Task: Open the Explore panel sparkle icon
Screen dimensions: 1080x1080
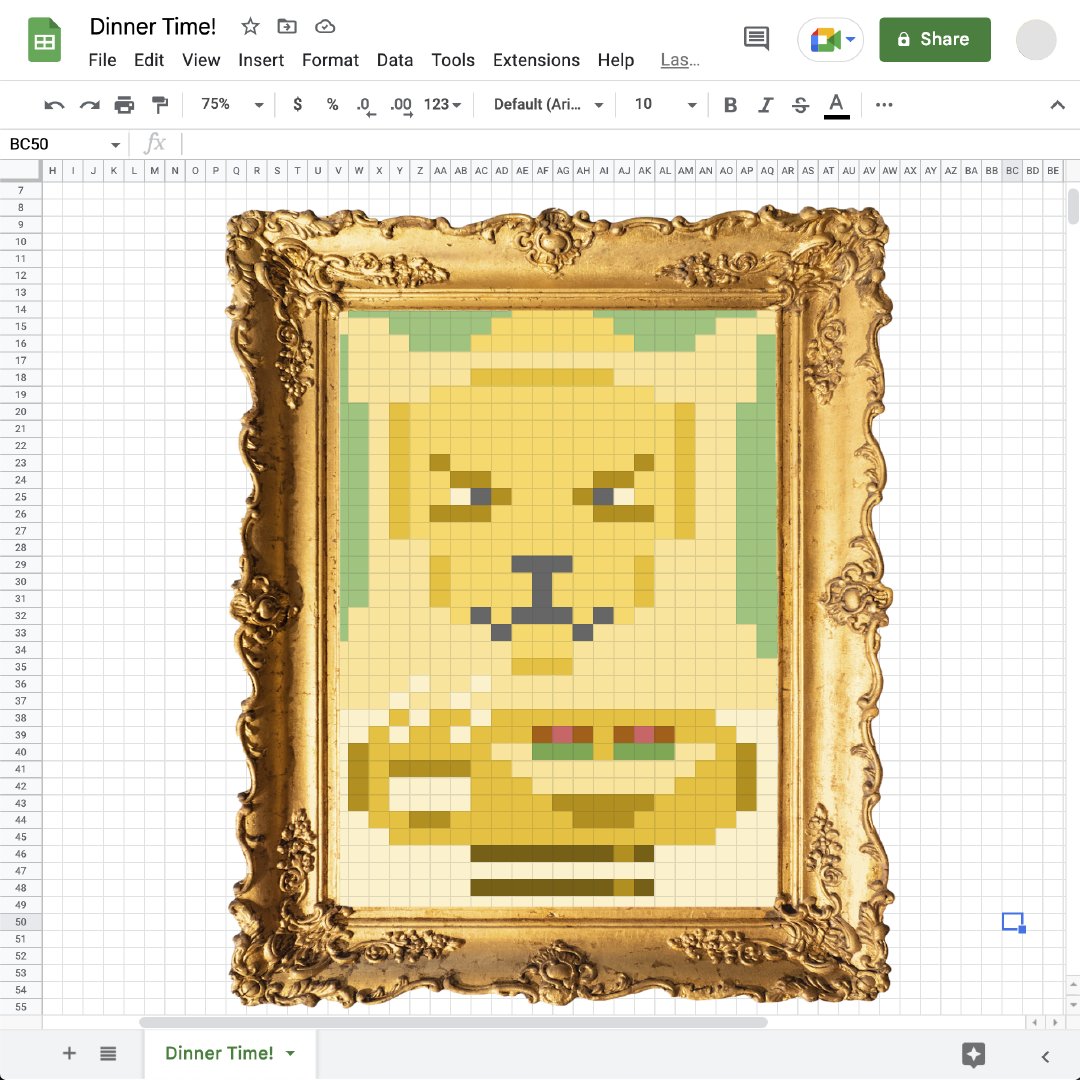Action: (973, 1052)
